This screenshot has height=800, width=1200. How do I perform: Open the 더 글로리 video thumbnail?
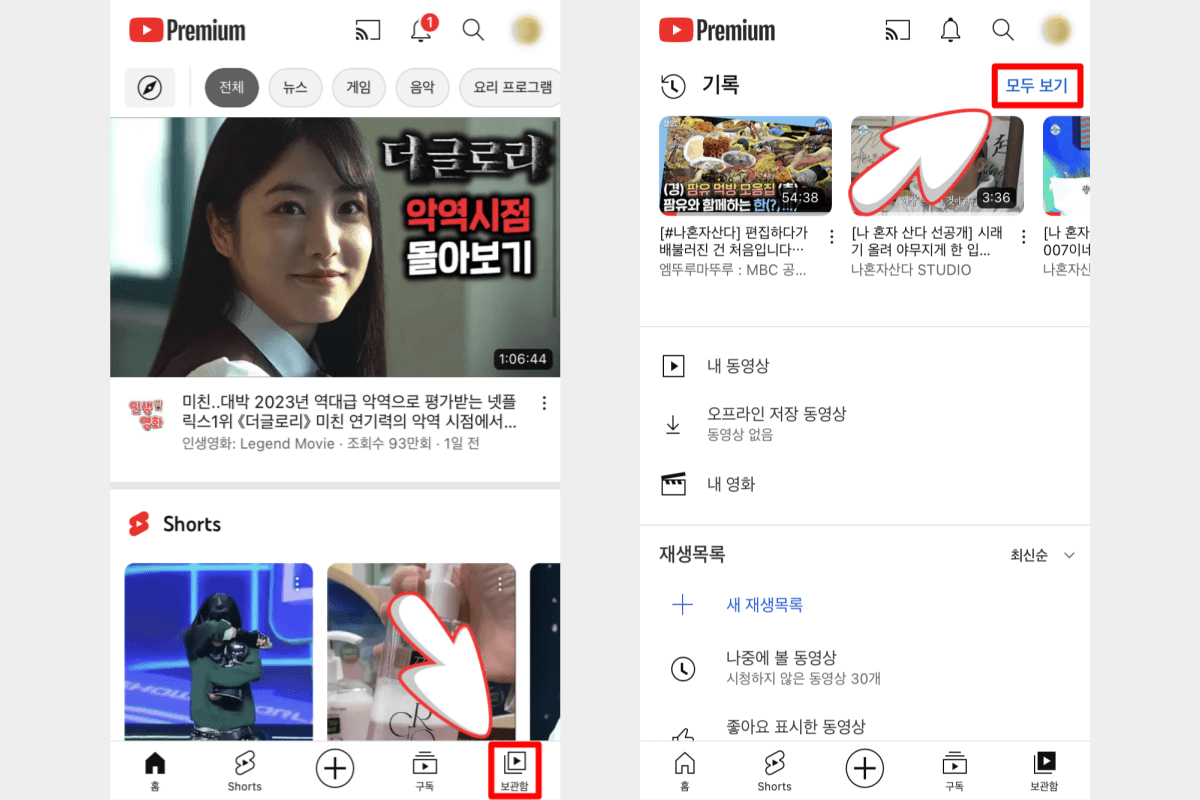tap(335, 247)
